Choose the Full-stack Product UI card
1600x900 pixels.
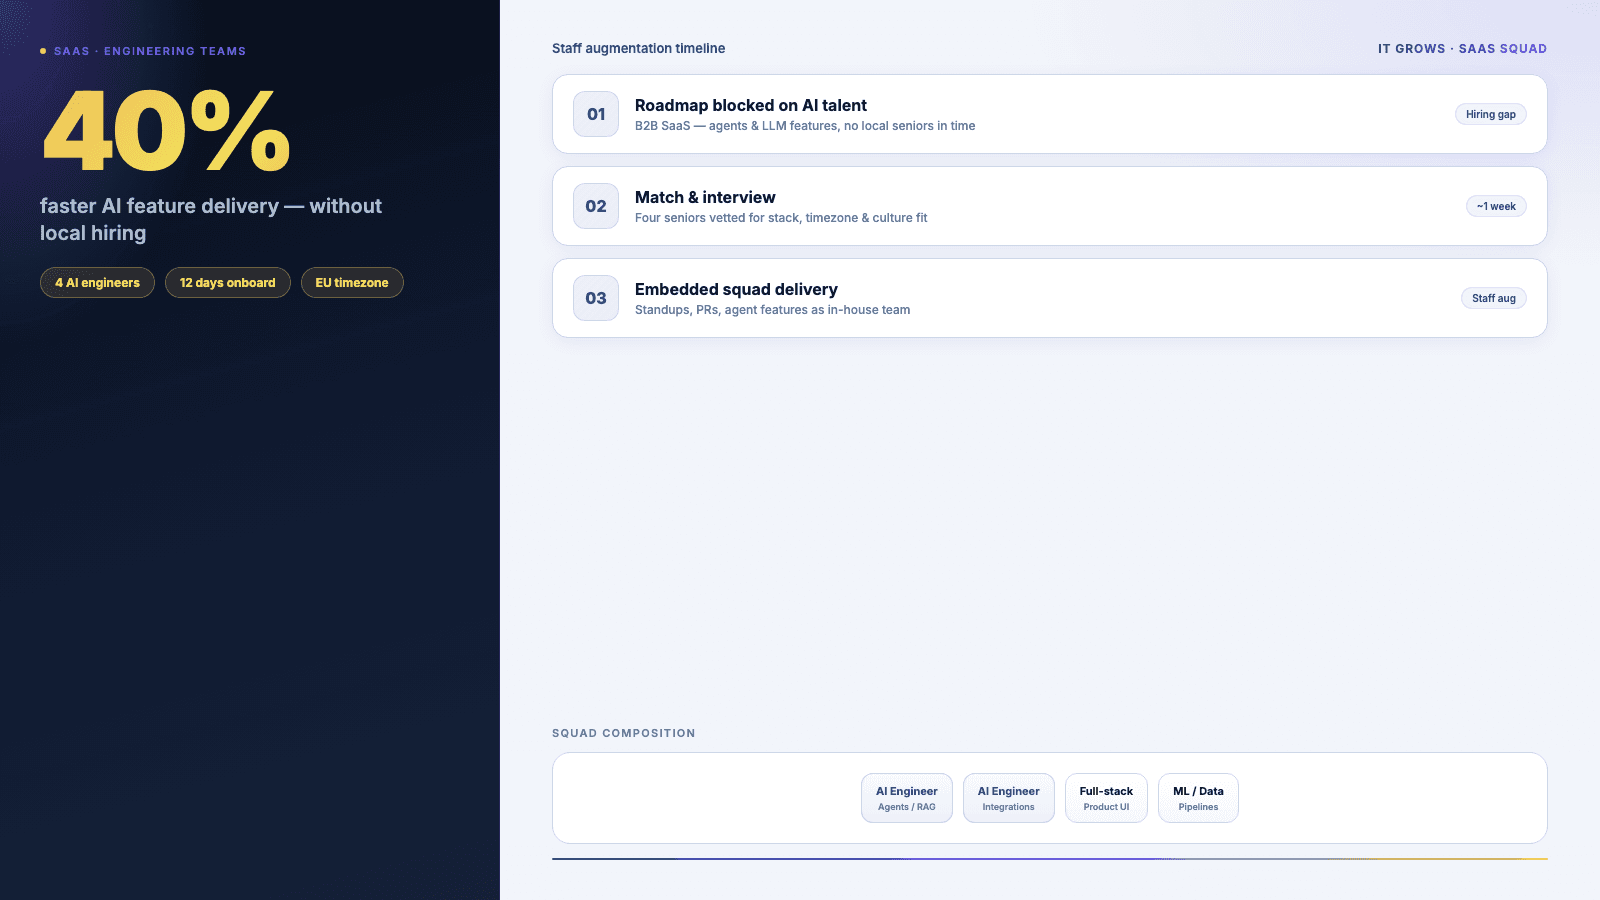tap(1106, 798)
